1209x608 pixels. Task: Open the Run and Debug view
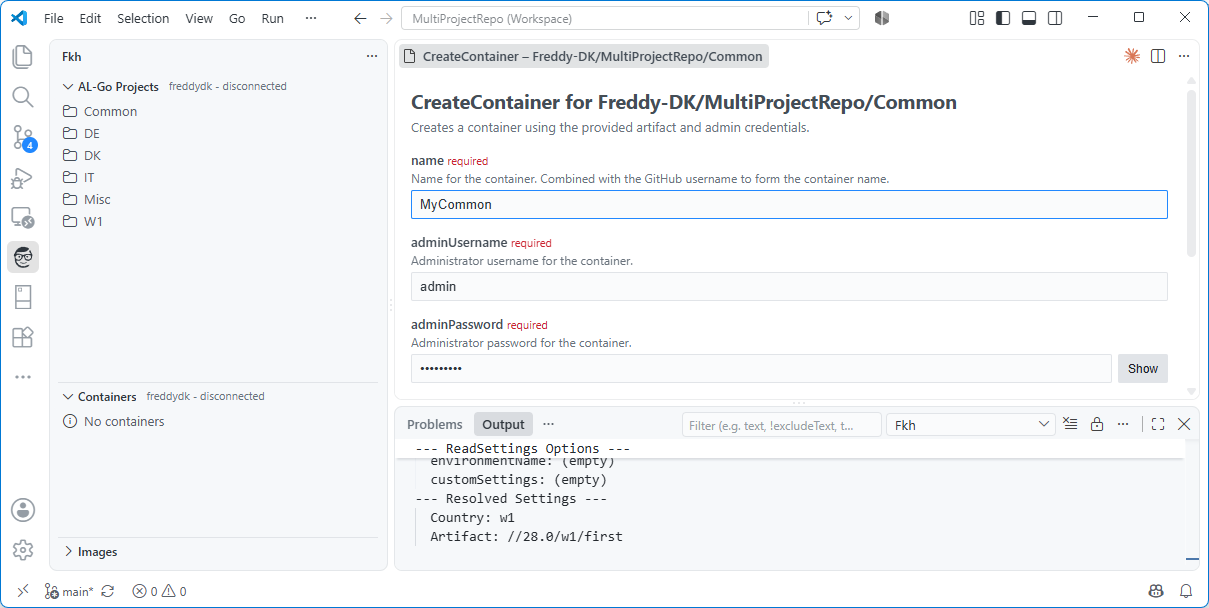[23, 178]
